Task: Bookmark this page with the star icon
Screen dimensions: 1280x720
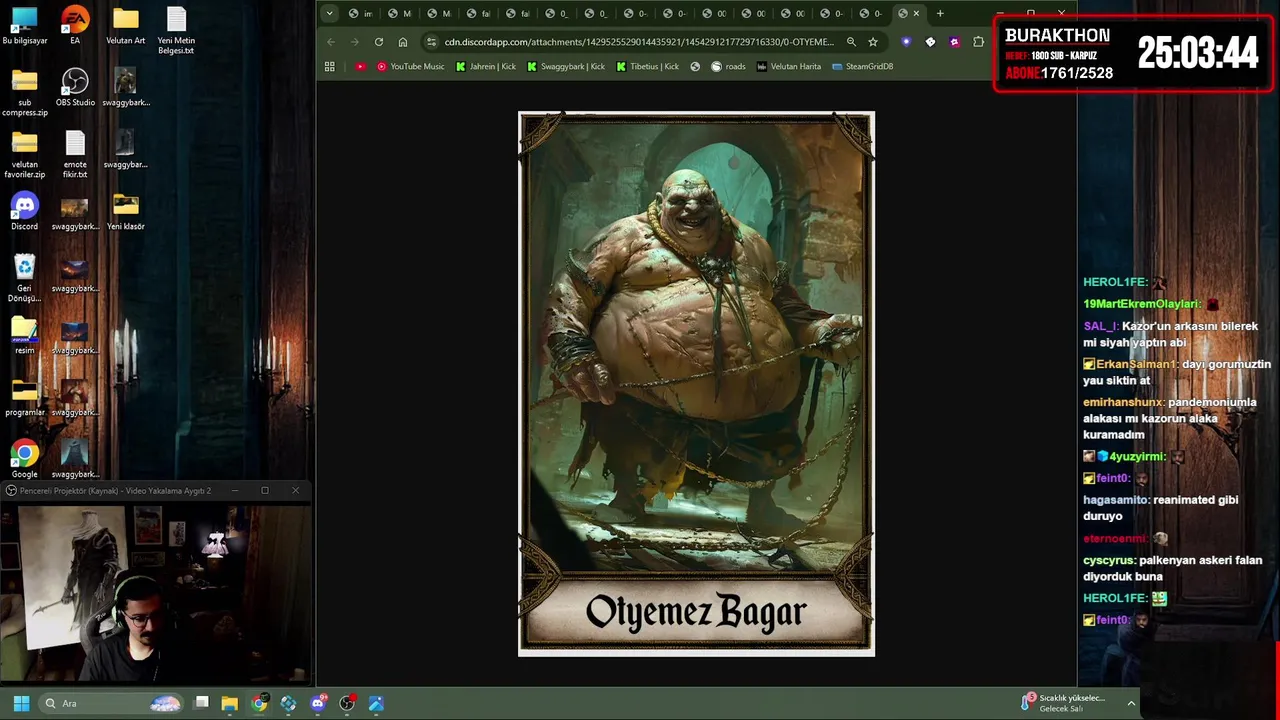Action: pyautogui.click(x=873, y=42)
